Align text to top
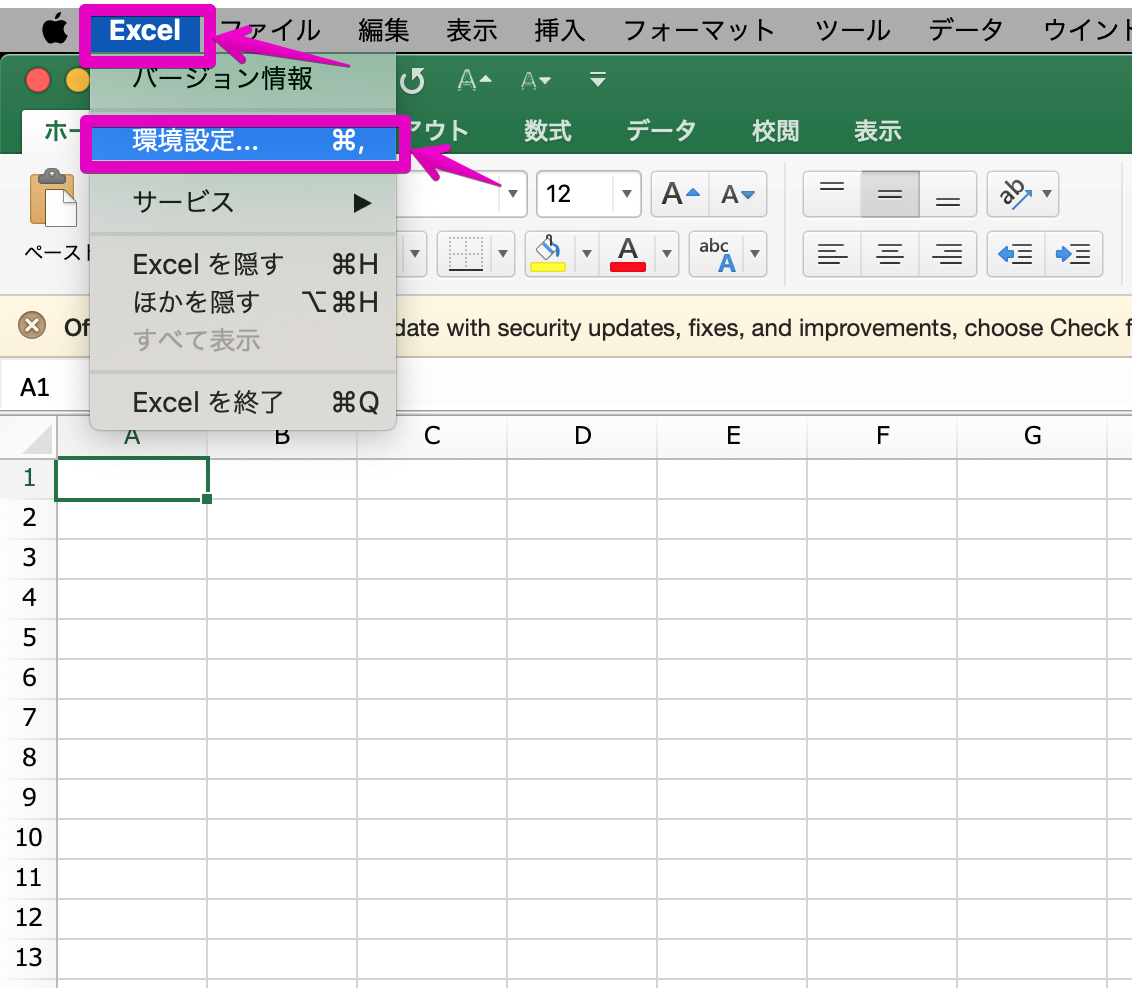 [x=832, y=193]
